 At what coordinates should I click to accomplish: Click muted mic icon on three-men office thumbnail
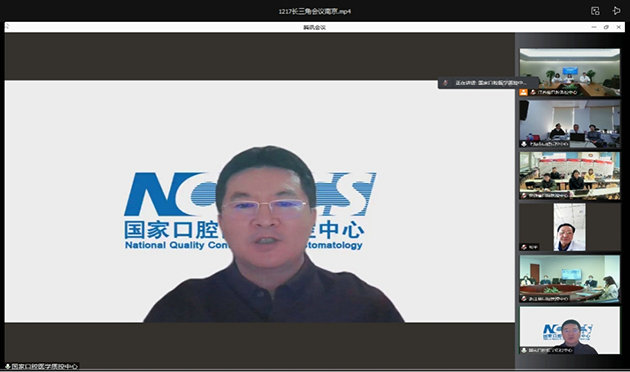pos(524,143)
